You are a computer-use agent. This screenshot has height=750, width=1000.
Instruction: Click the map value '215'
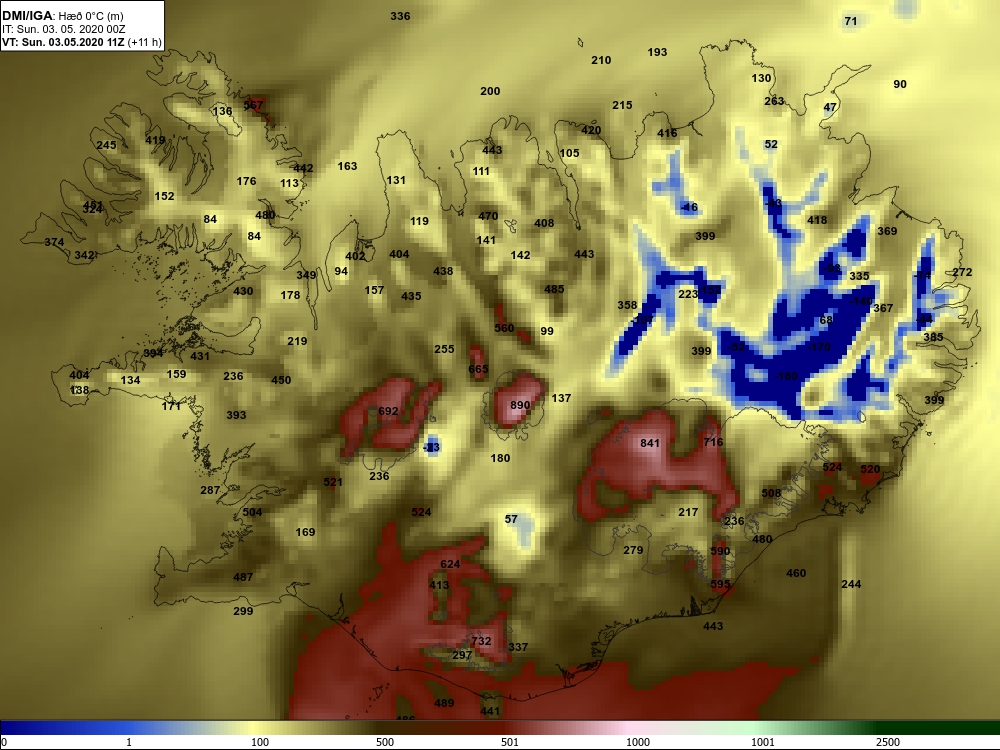pyautogui.click(x=622, y=105)
